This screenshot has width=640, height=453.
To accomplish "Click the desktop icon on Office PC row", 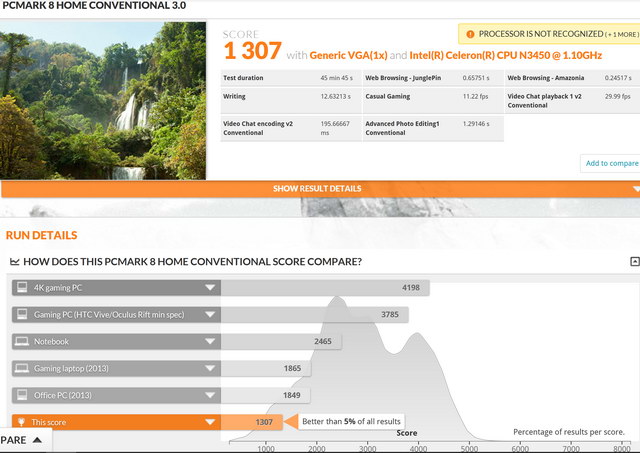I will pos(22,395).
